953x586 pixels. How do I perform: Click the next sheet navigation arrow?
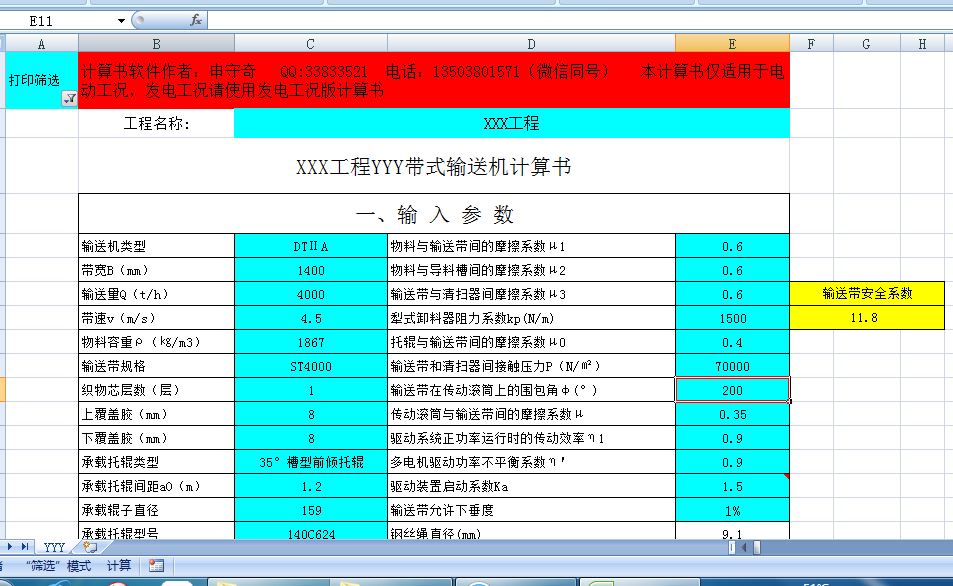tap(12, 547)
